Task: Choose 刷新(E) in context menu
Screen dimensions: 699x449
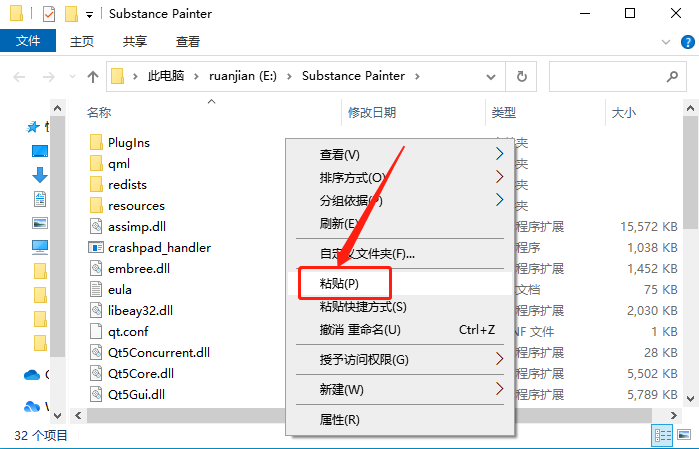Action: 400,223
